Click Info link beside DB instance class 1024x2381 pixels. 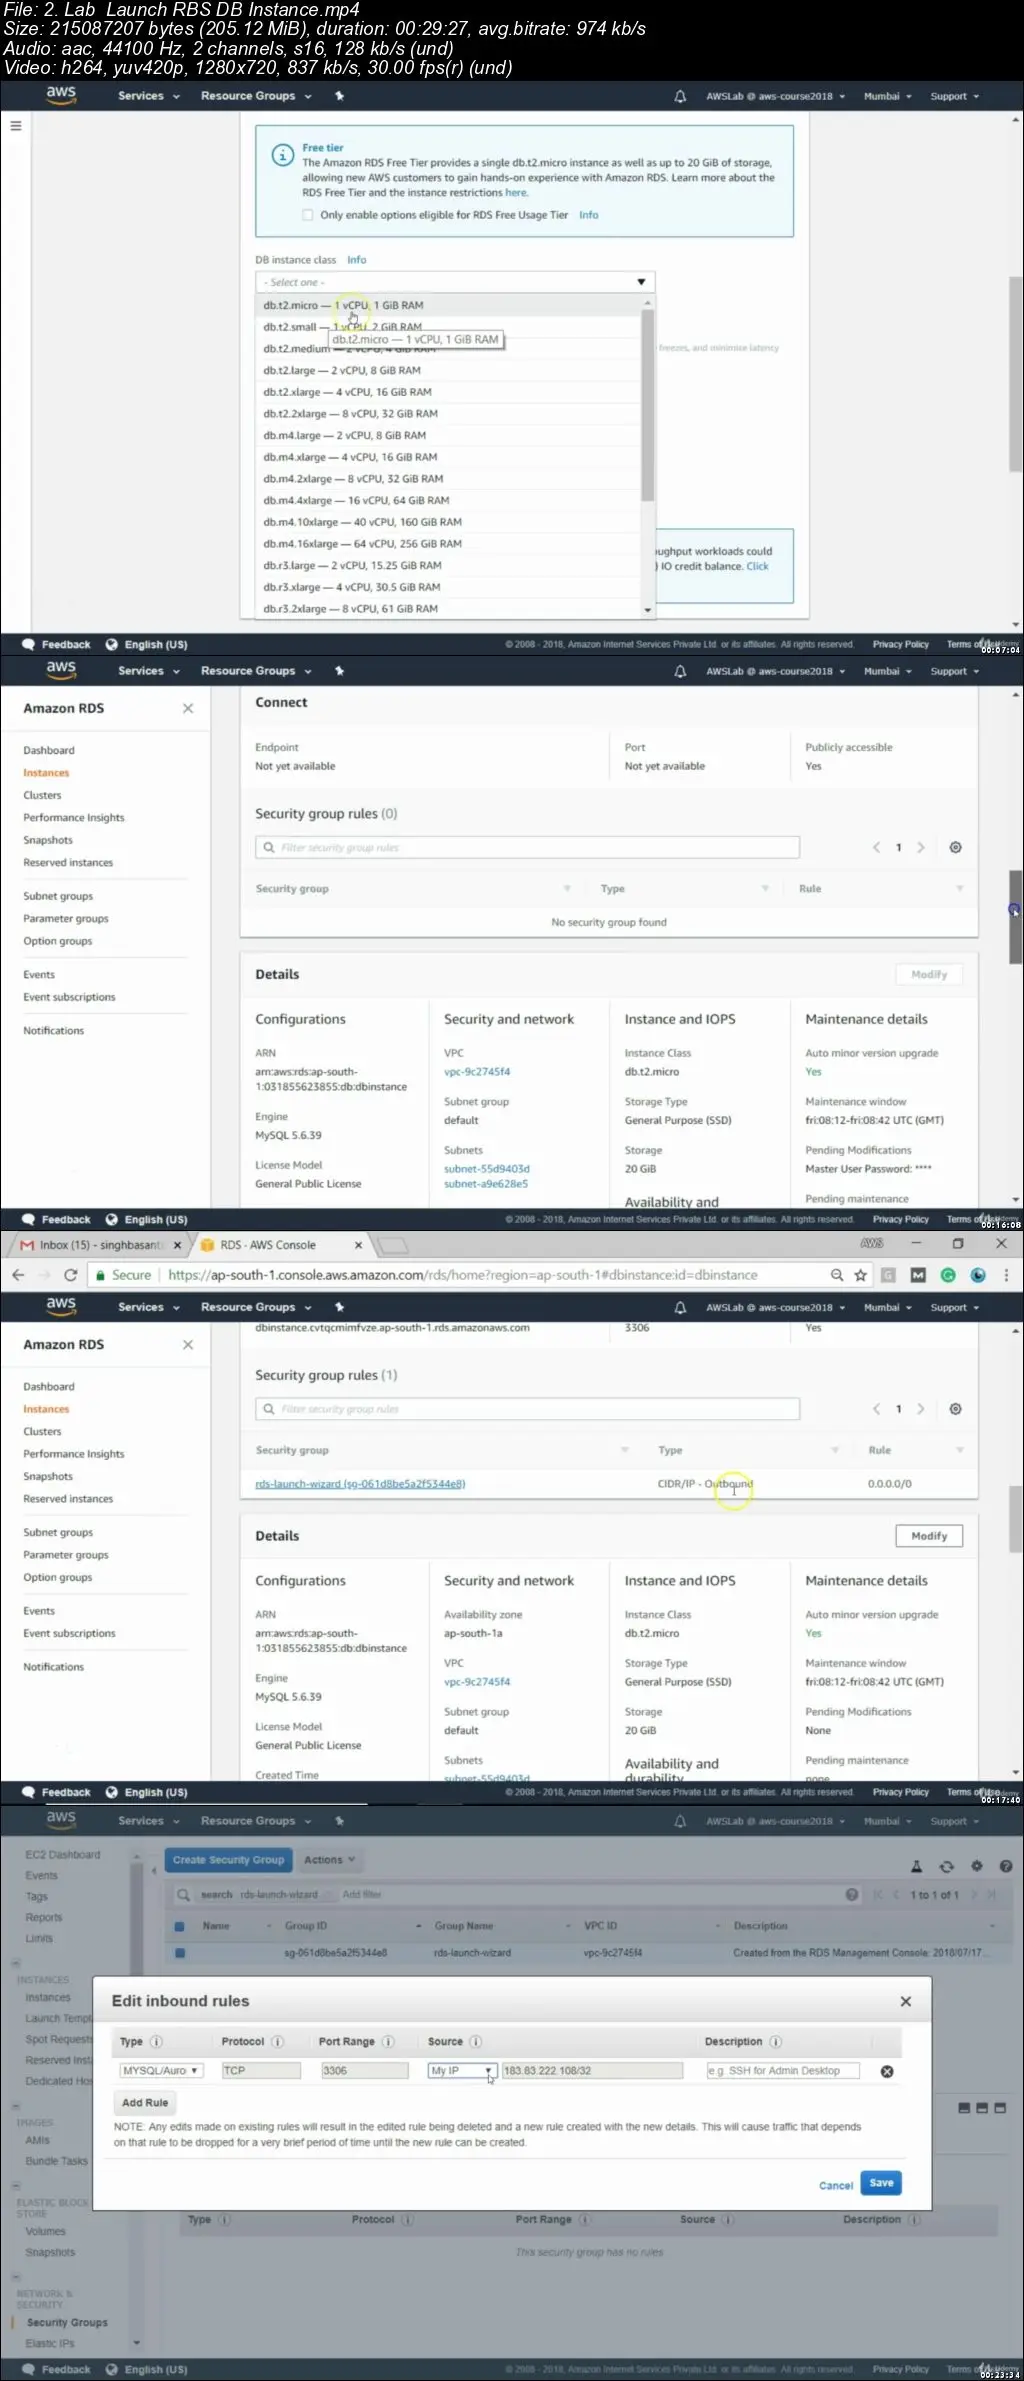(x=357, y=260)
